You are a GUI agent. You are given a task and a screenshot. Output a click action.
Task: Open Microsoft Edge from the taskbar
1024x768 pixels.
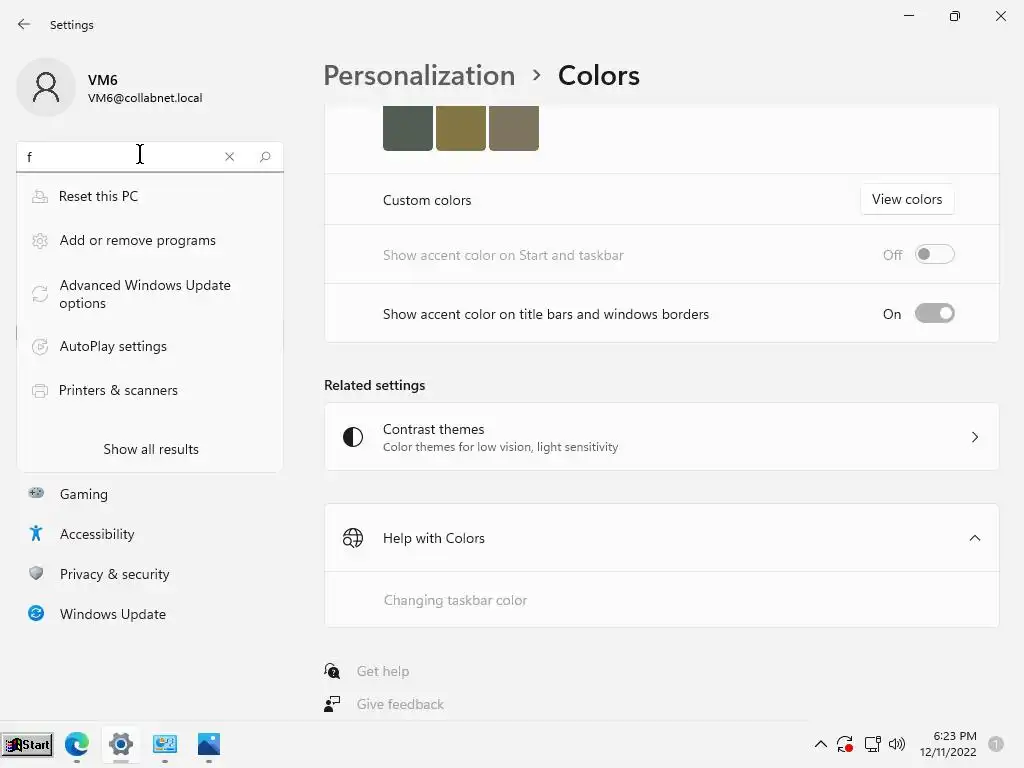coord(77,744)
